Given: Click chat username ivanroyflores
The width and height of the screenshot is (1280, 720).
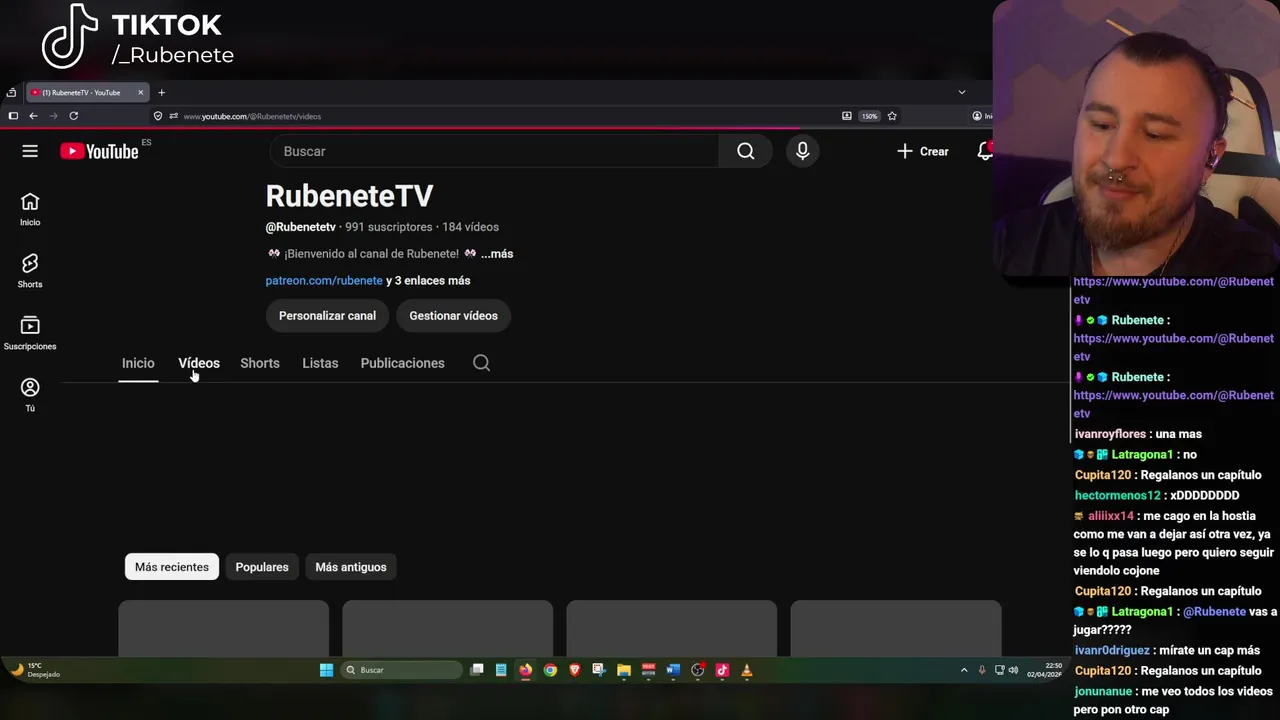Looking at the screenshot, I should (1110, 434).
